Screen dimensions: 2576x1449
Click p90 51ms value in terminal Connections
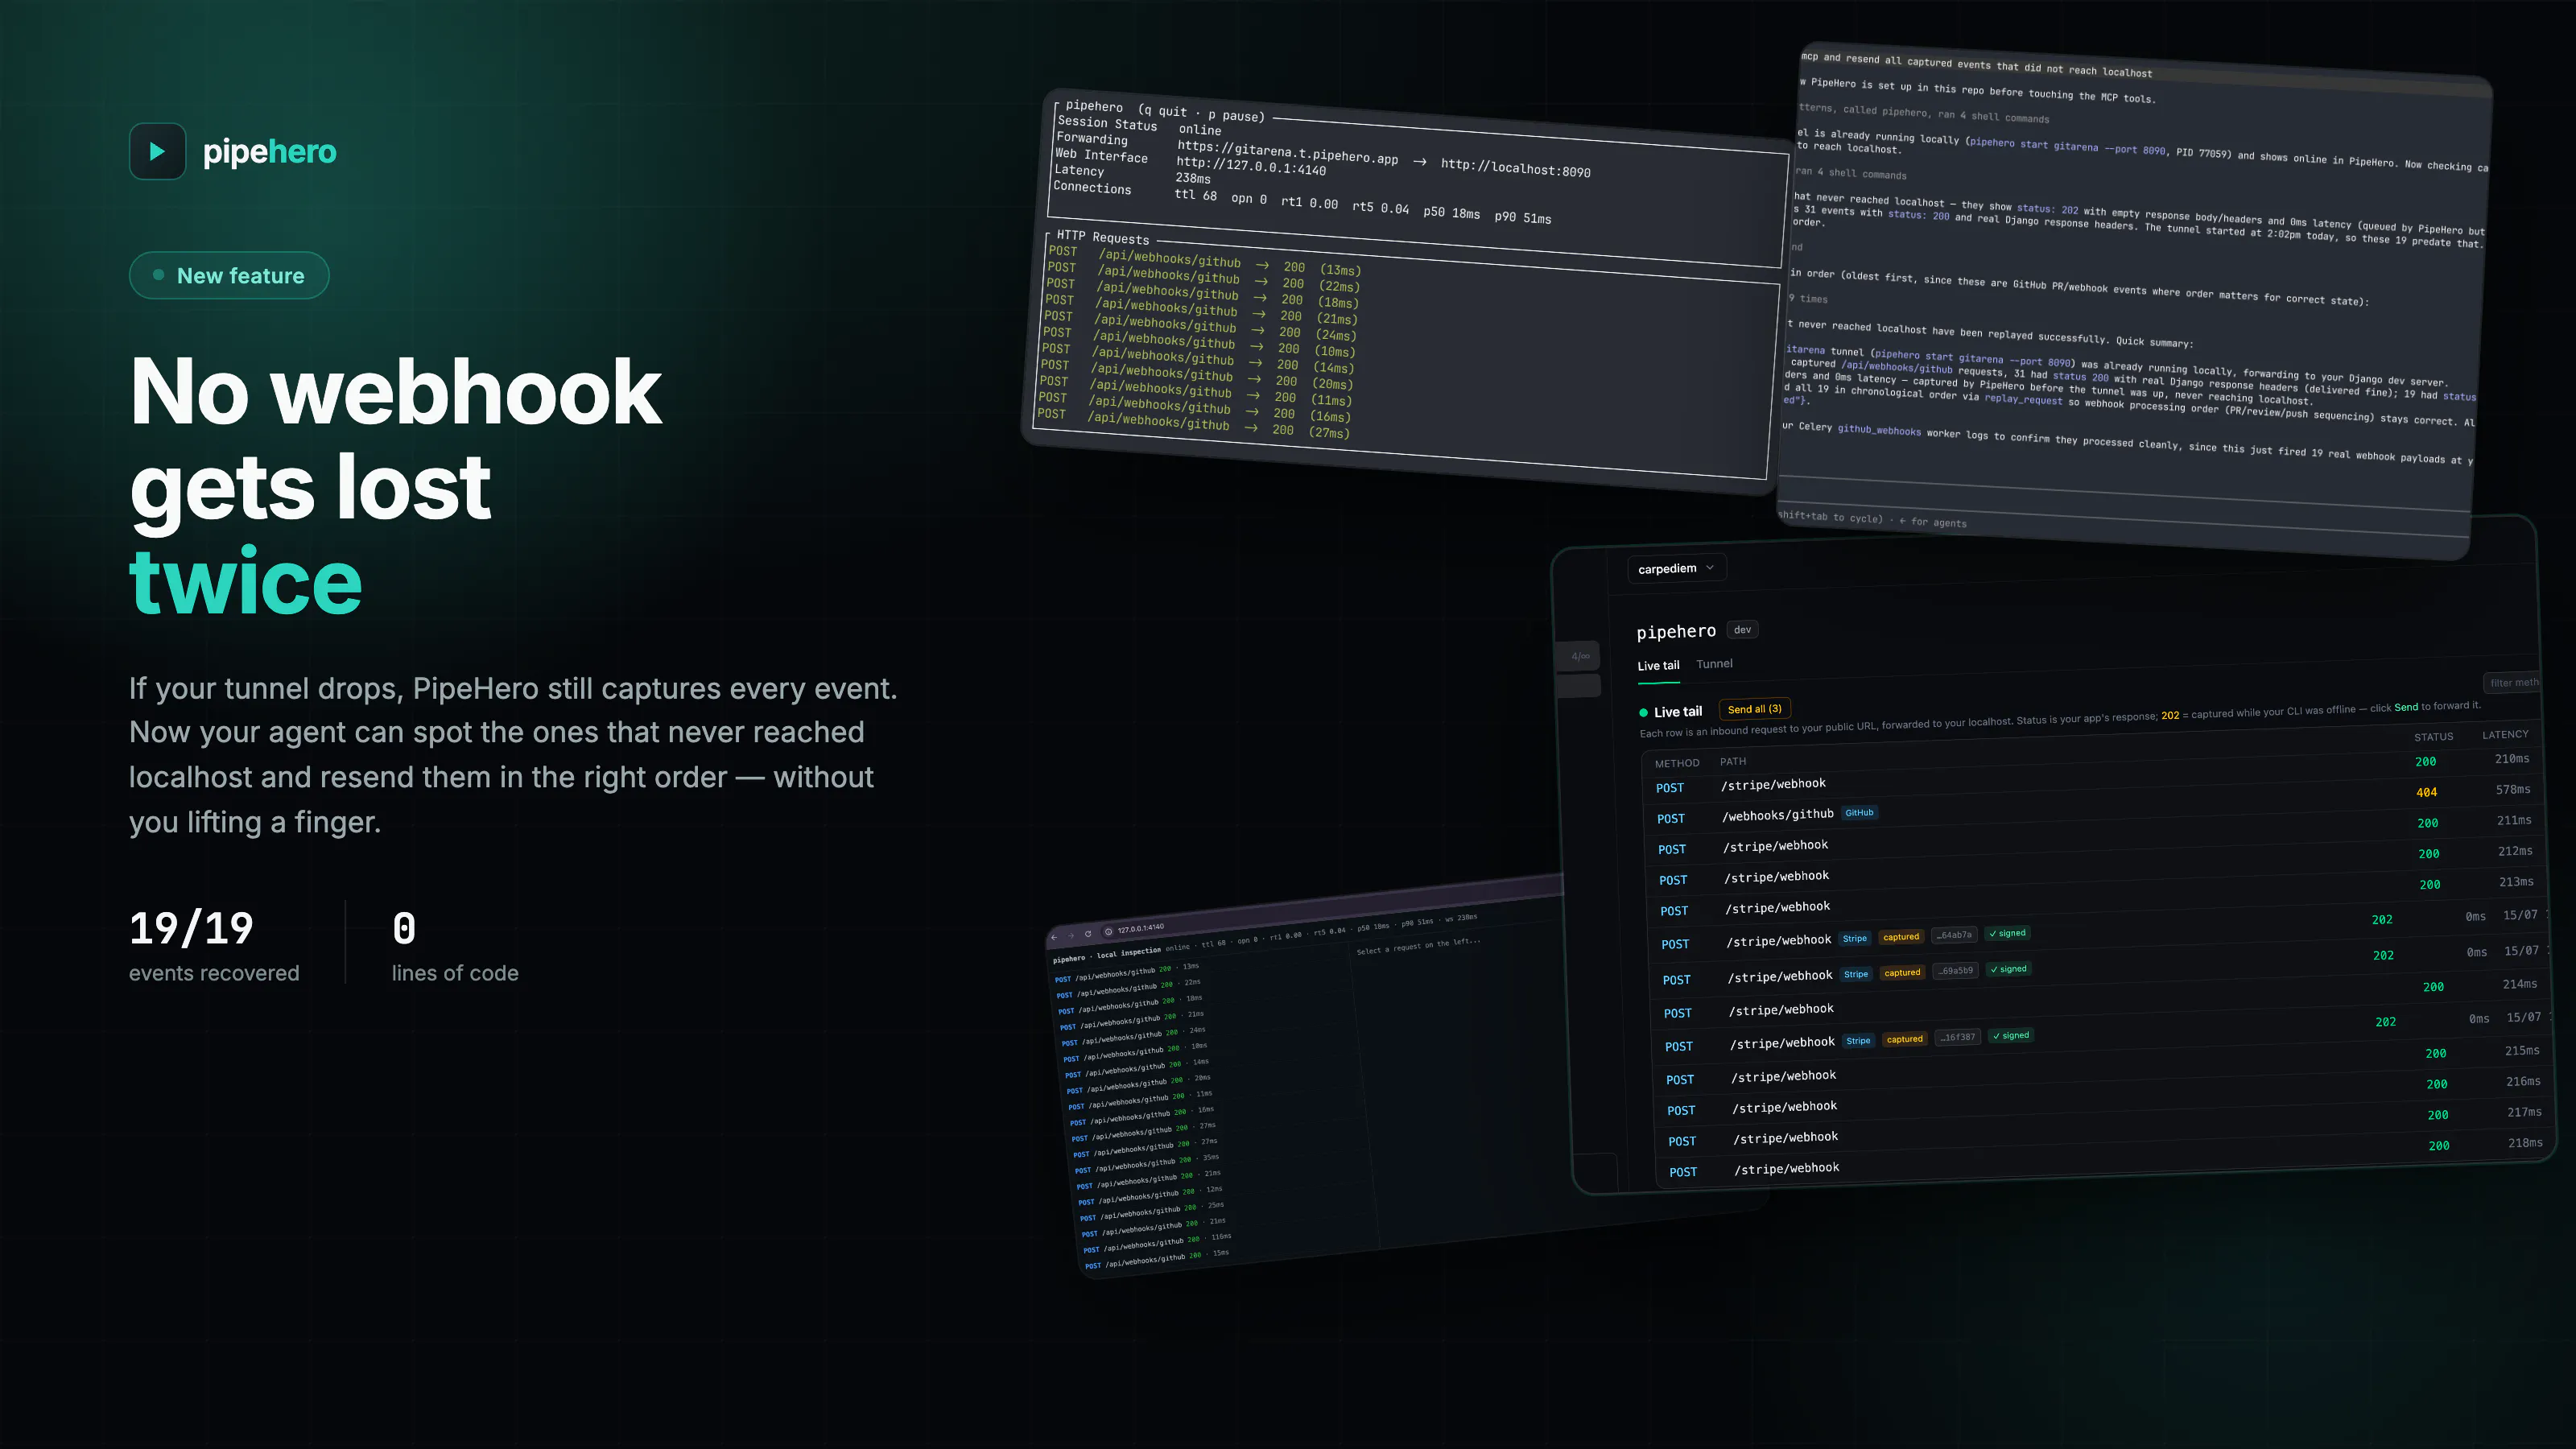(1522, 217)
